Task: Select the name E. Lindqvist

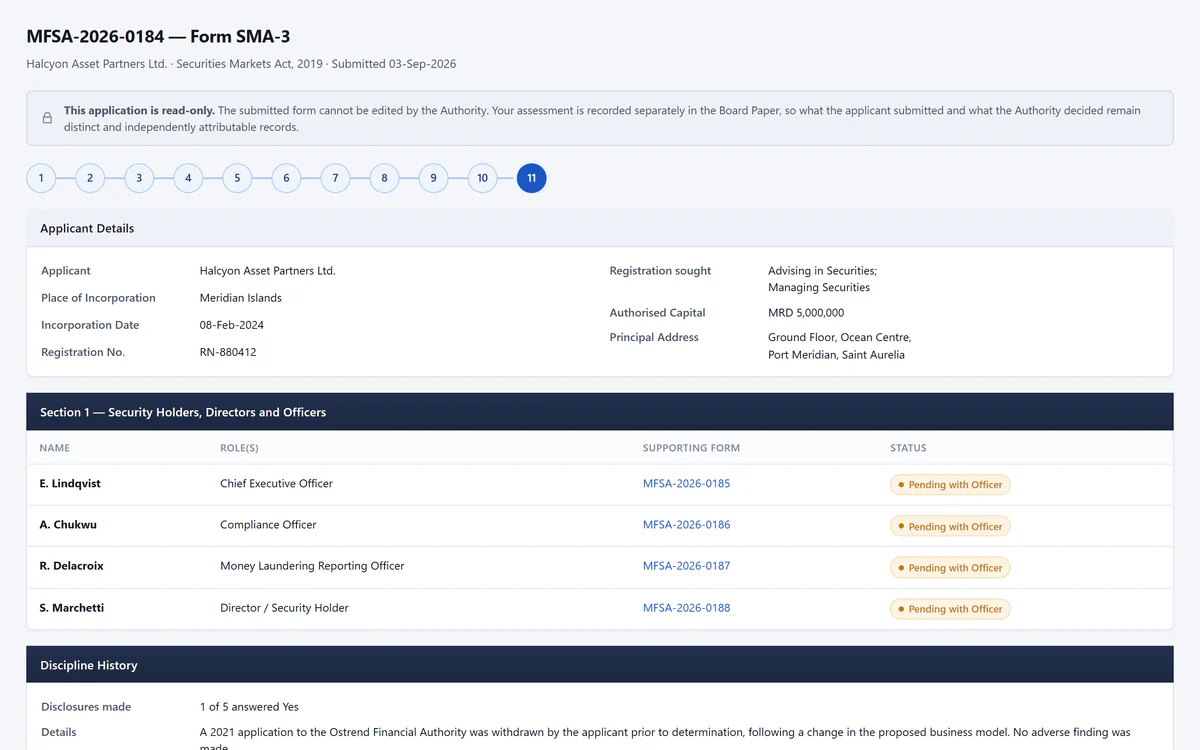Action: point(70,483)
